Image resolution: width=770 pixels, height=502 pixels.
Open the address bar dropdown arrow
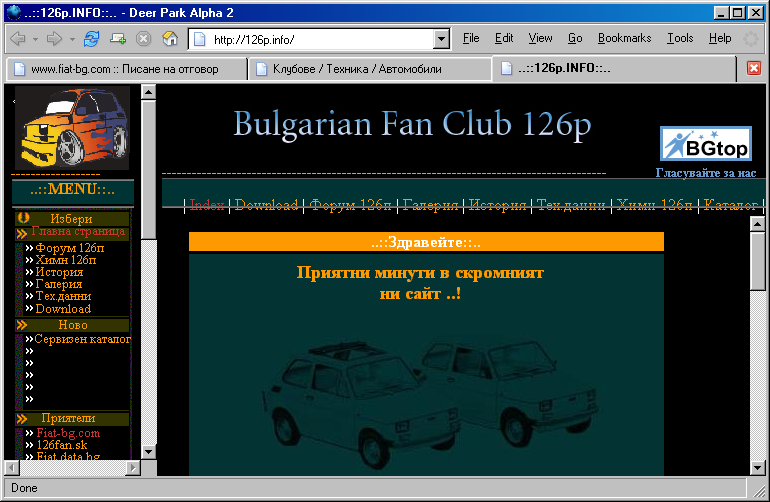[x=441, y=39]
